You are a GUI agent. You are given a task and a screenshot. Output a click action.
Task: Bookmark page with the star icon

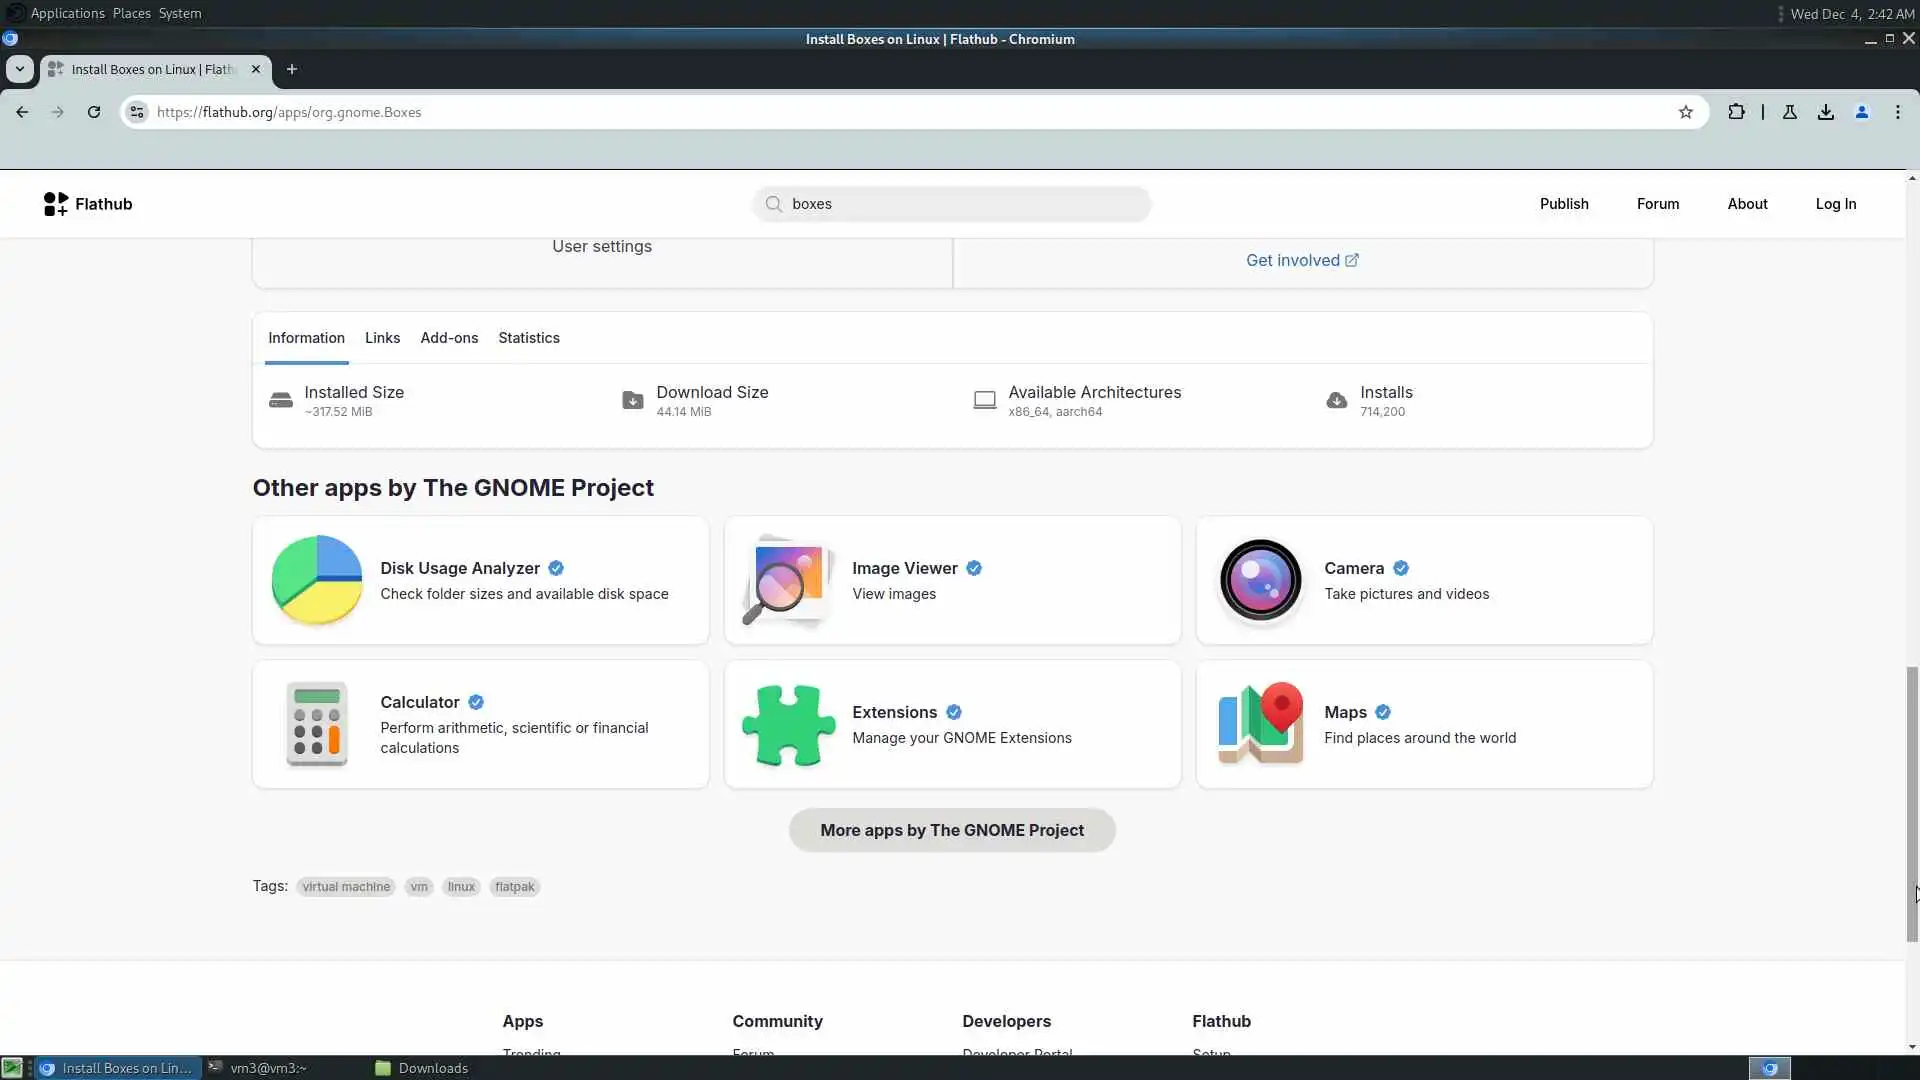1686,112
